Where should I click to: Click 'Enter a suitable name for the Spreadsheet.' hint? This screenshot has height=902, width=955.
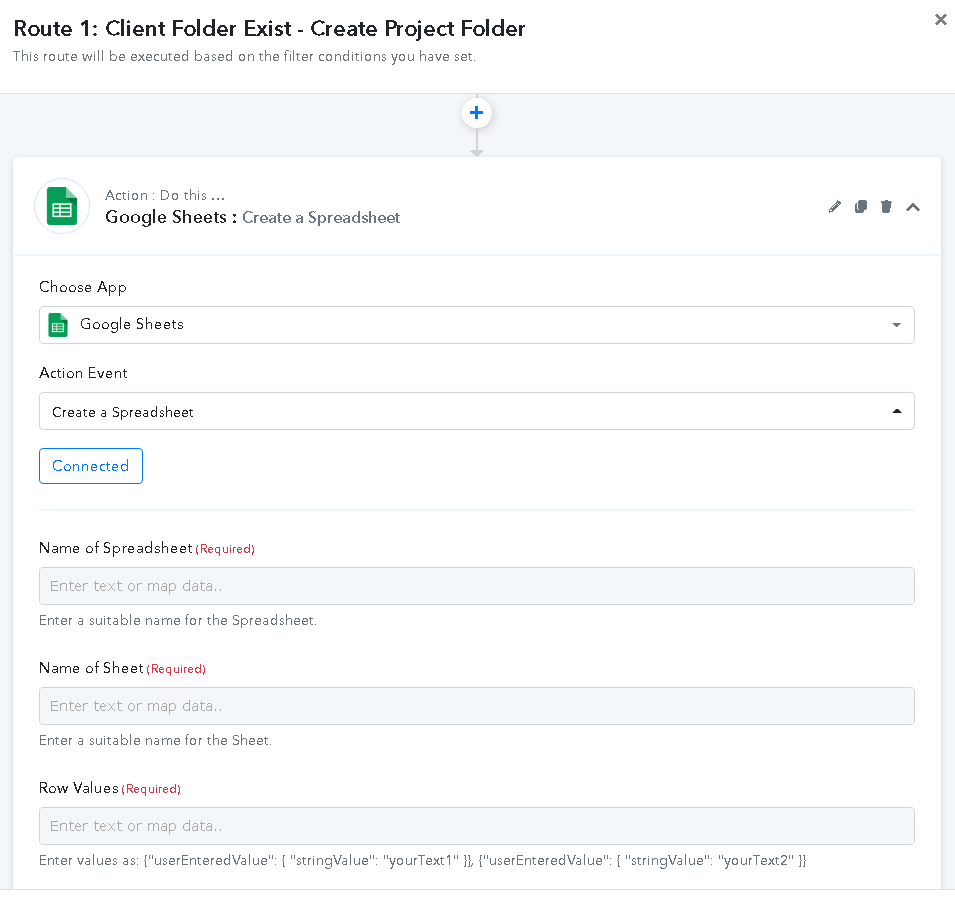[178, 621]
